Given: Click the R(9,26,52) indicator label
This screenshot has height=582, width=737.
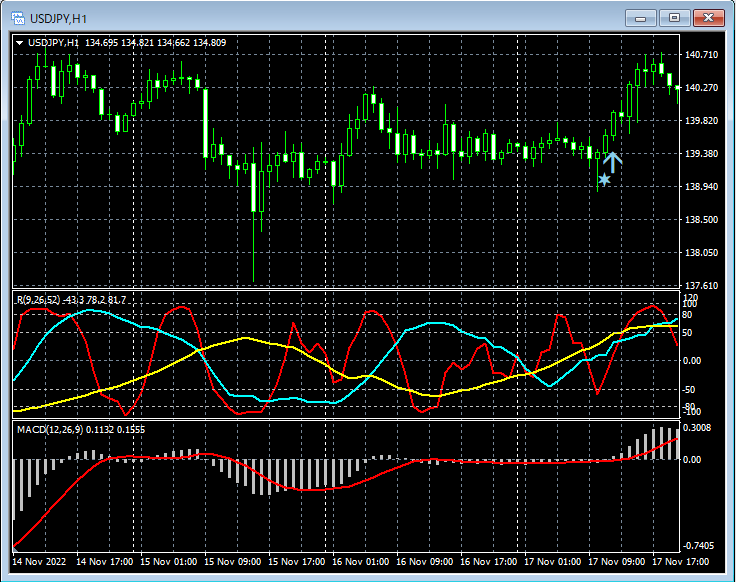Looking at the screenshot, I should pyautogui.click(x=36, y=300).
